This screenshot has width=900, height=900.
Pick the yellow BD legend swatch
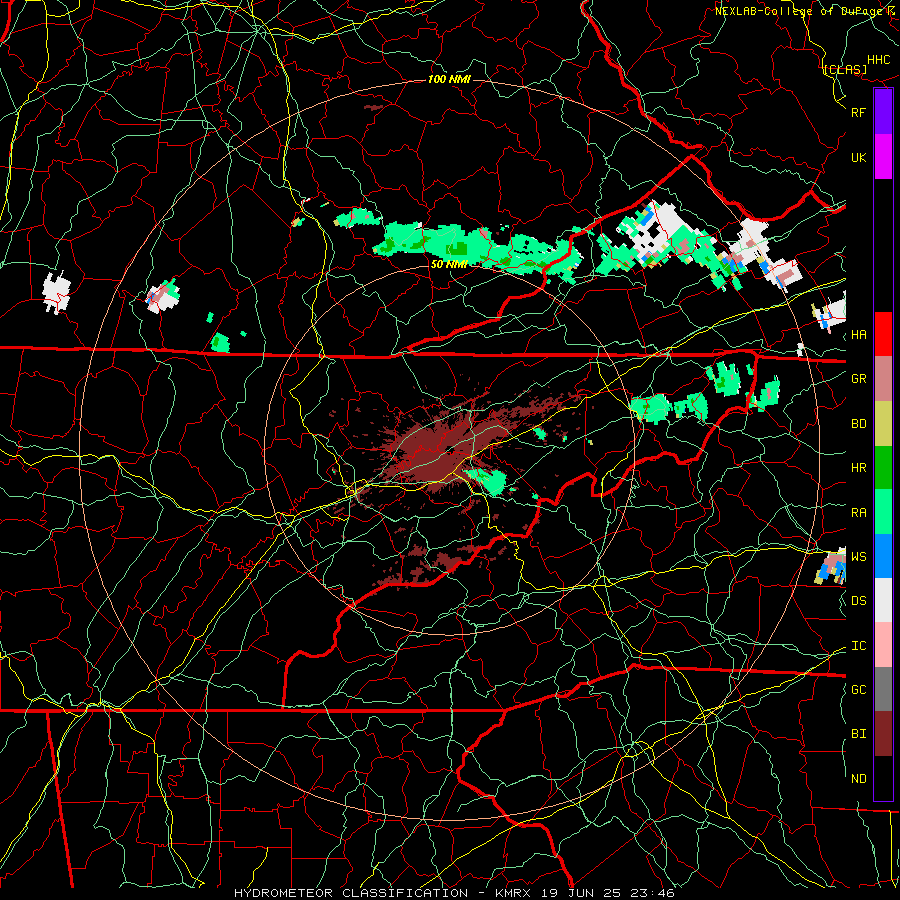[883, 424]
